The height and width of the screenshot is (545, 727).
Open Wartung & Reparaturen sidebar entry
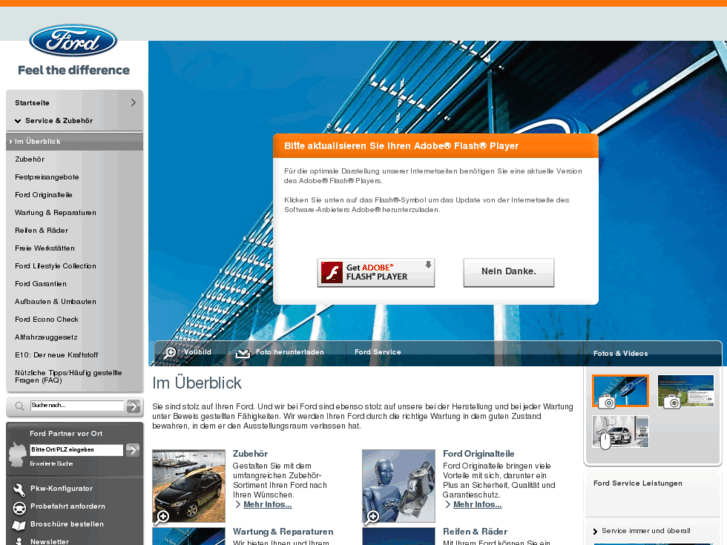(56, 212)
